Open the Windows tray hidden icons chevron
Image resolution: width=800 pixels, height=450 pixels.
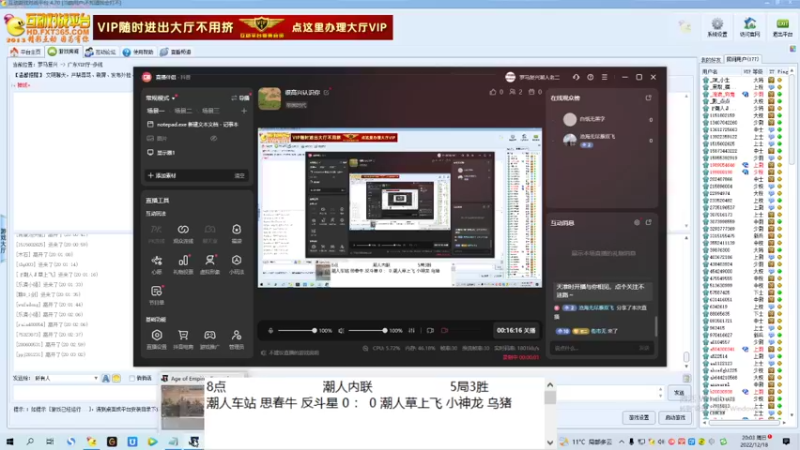[621, 442]
